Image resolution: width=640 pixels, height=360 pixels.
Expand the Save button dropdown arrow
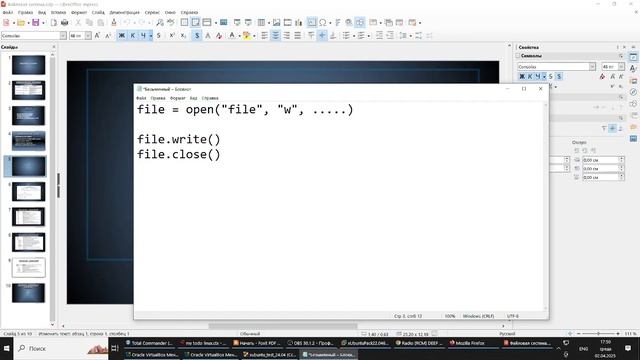point(43,23)
